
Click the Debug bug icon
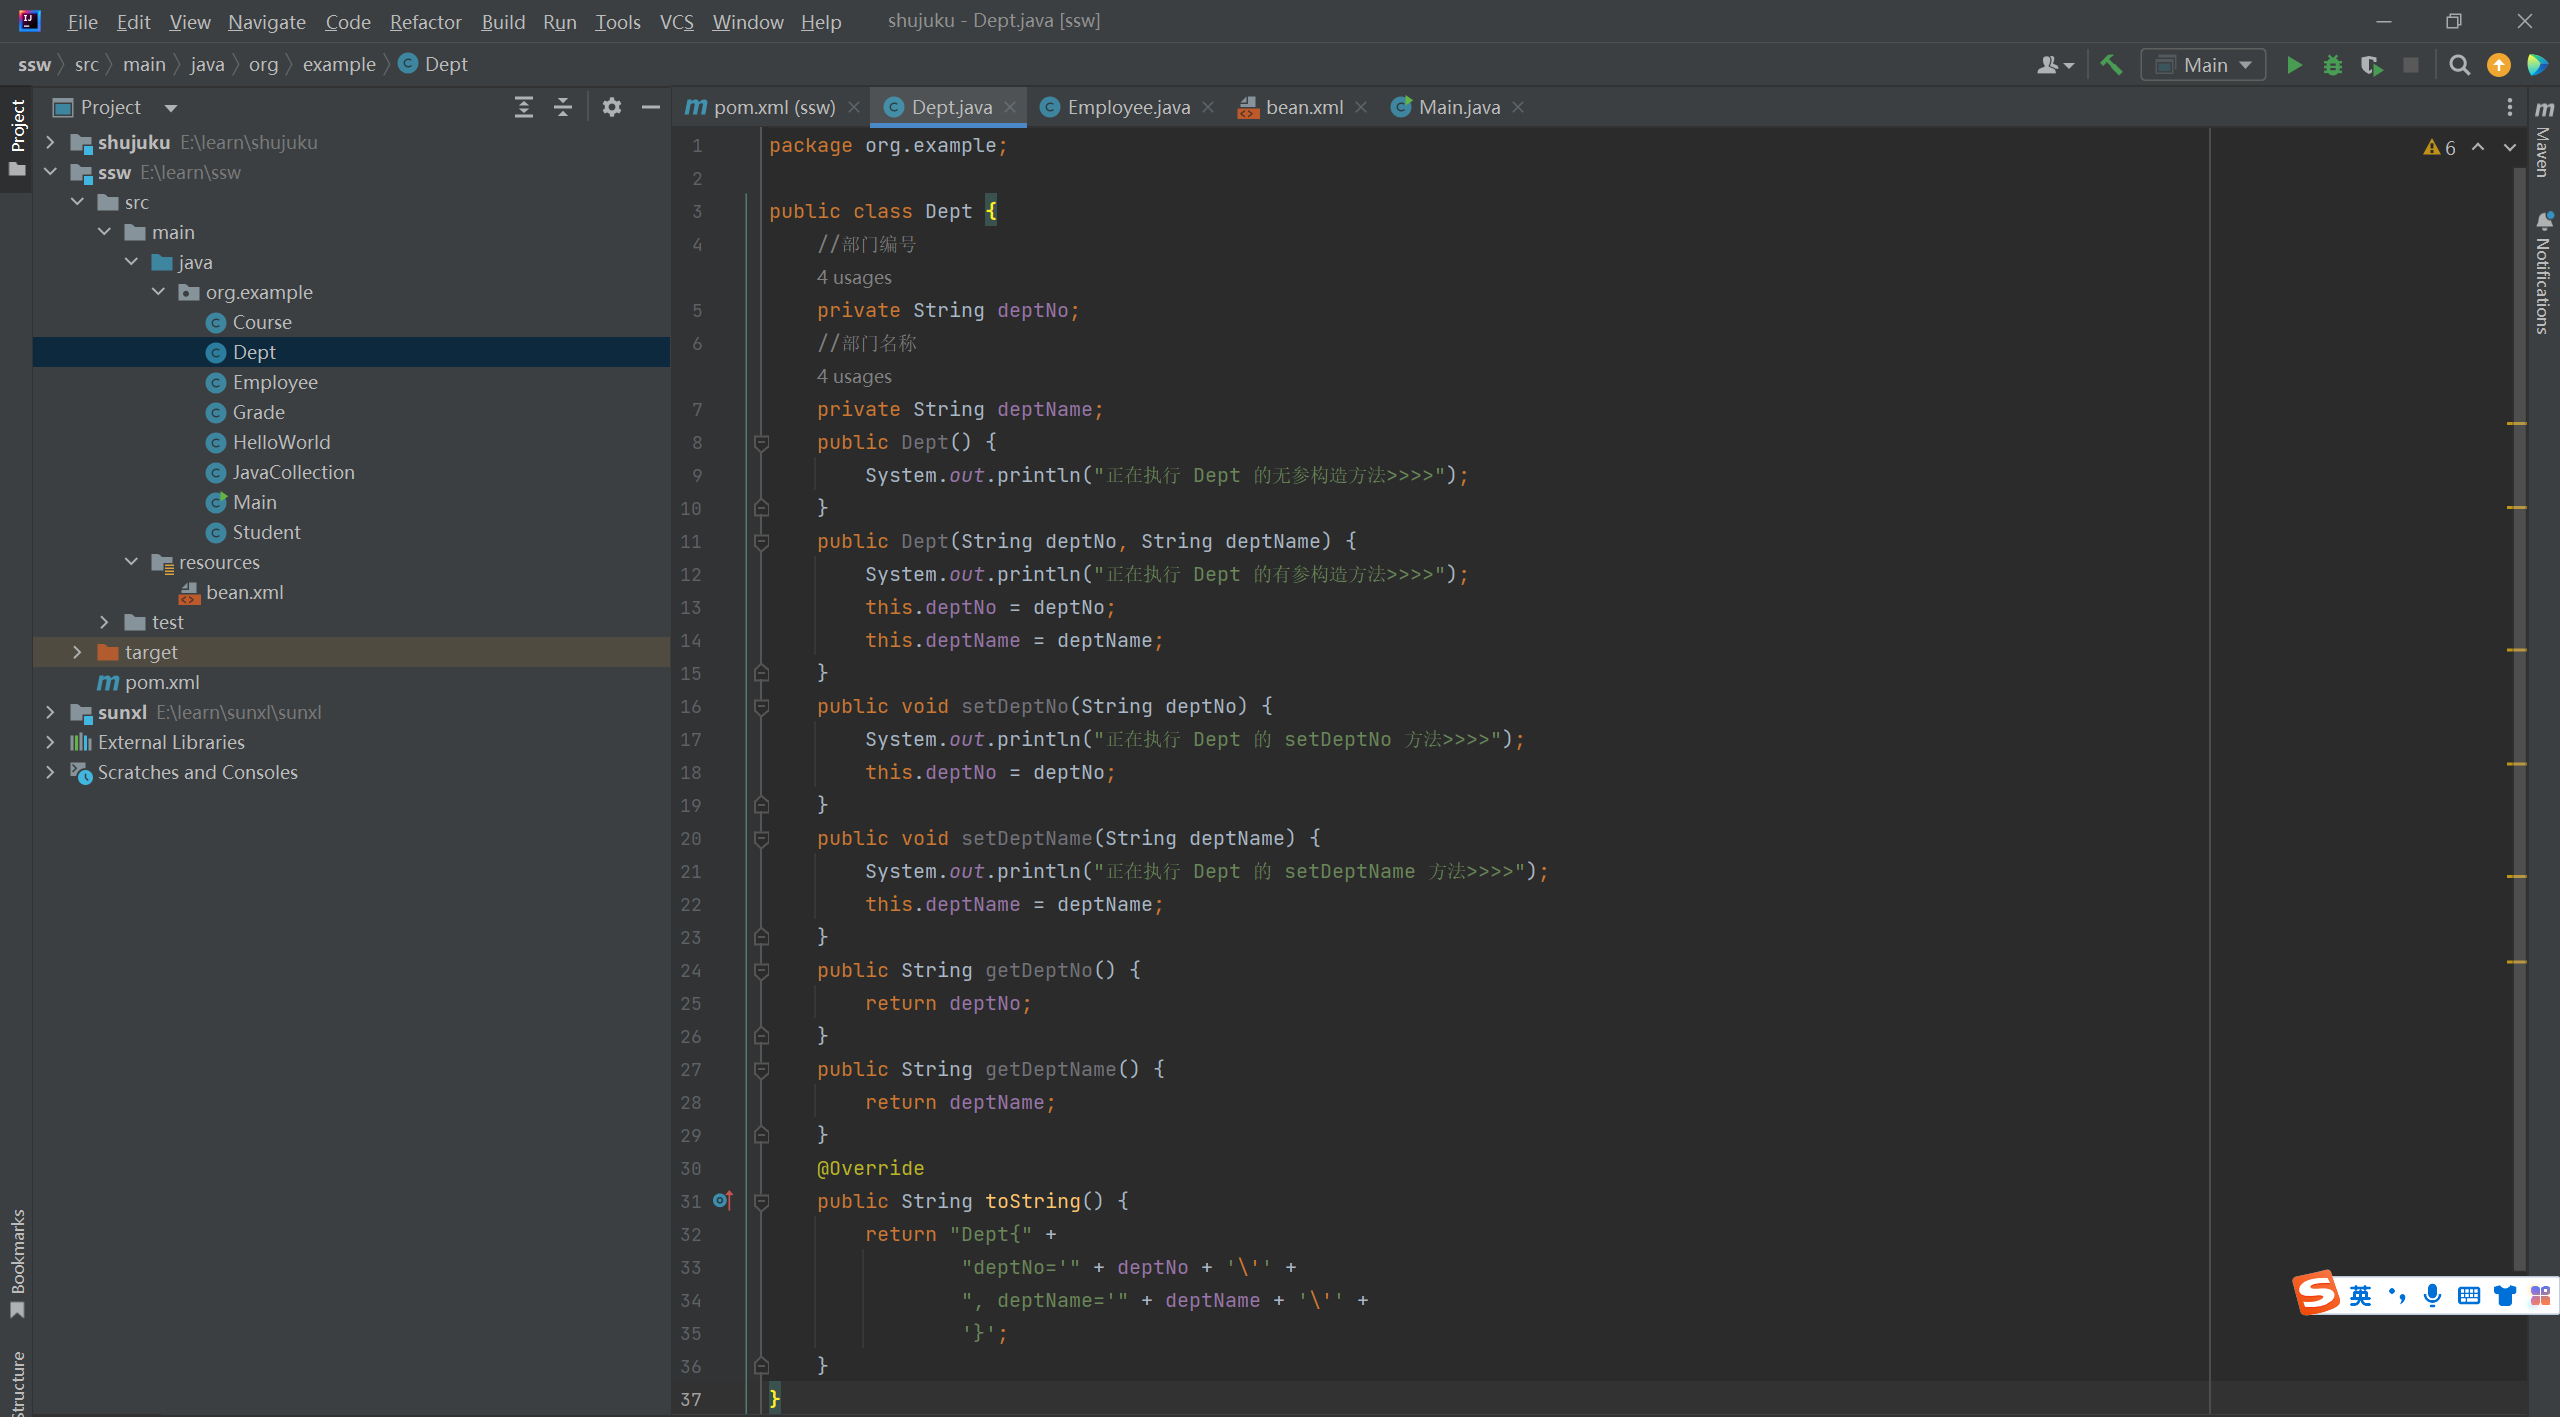point(2332,65)
